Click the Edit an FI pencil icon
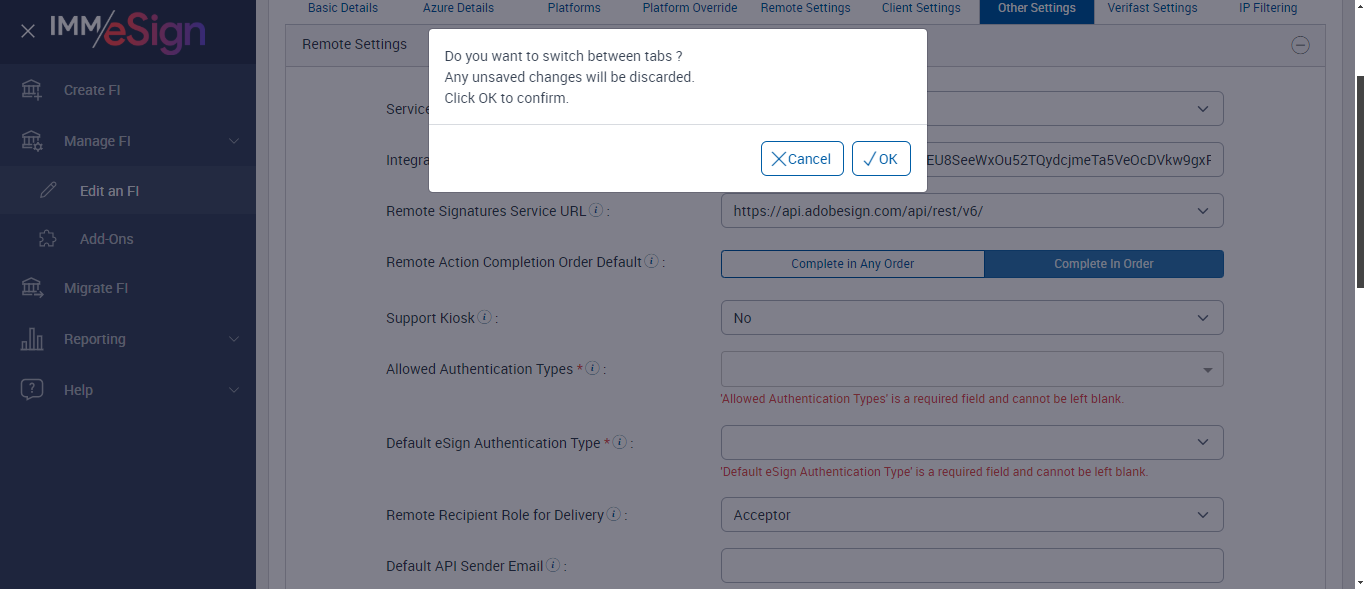1366x589 pixels. coord(48,191)
